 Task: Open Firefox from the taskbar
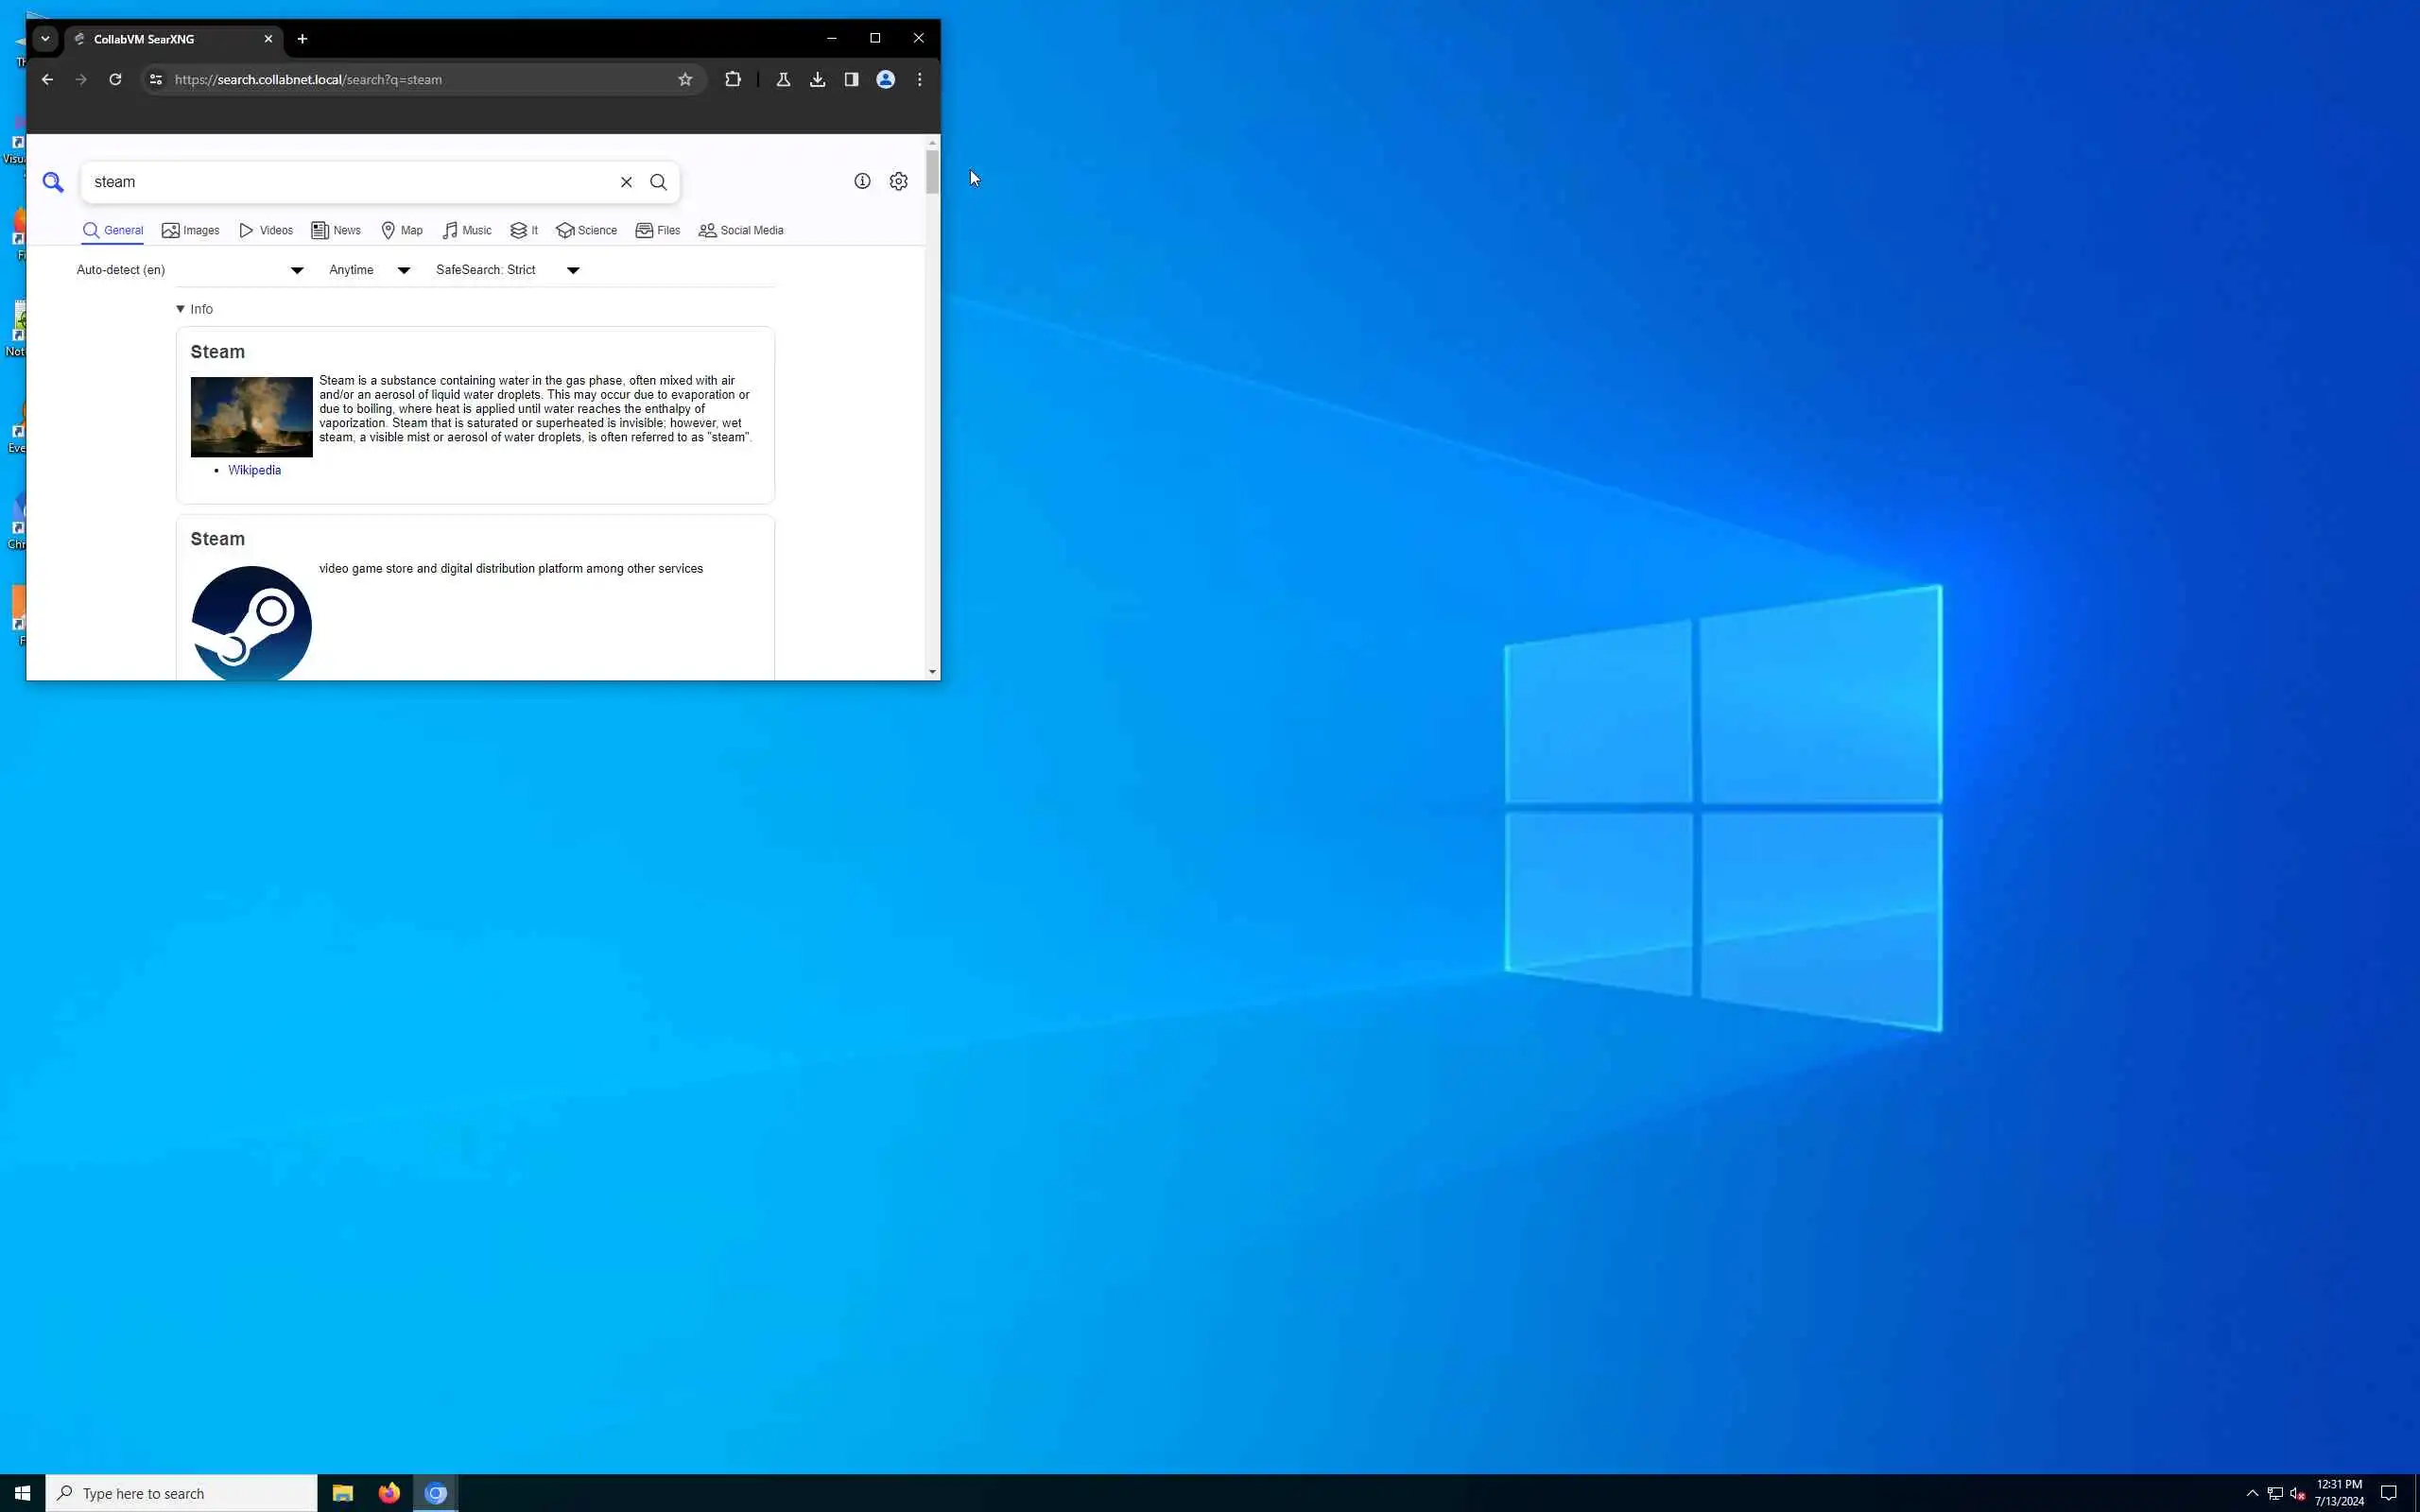click(x=389, y=1493)
